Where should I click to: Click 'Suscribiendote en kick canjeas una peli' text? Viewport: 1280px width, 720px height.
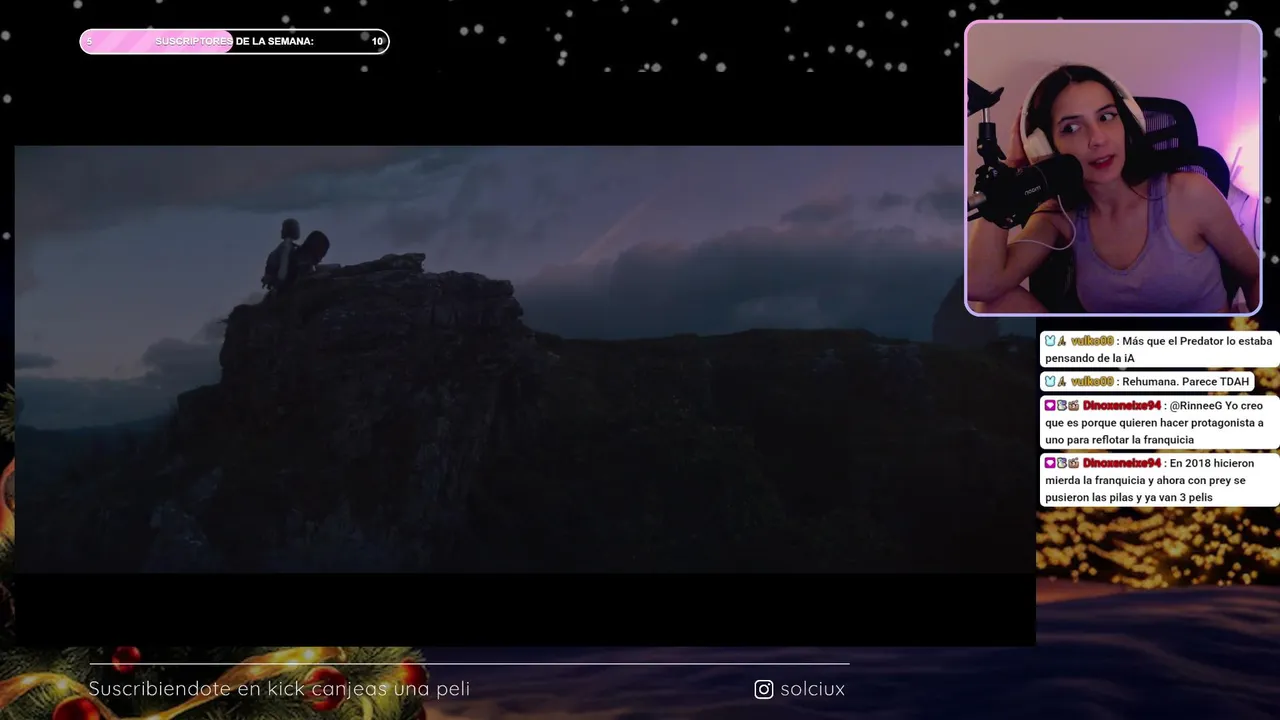click(279, 689)
